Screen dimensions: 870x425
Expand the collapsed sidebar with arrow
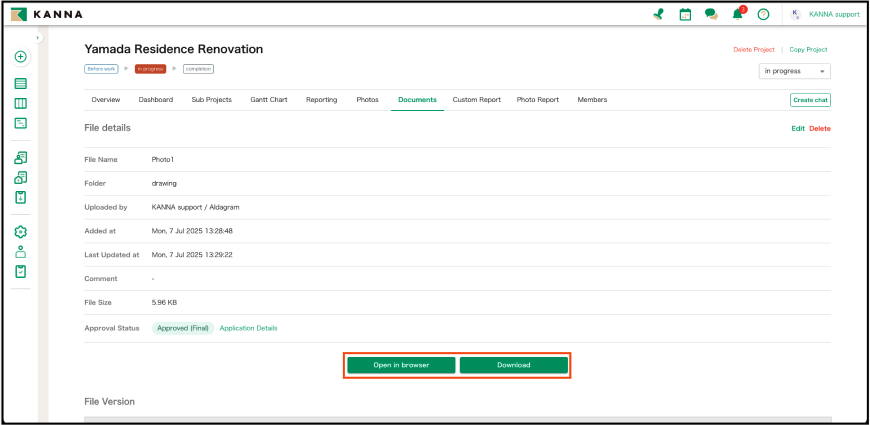(38, 38)
